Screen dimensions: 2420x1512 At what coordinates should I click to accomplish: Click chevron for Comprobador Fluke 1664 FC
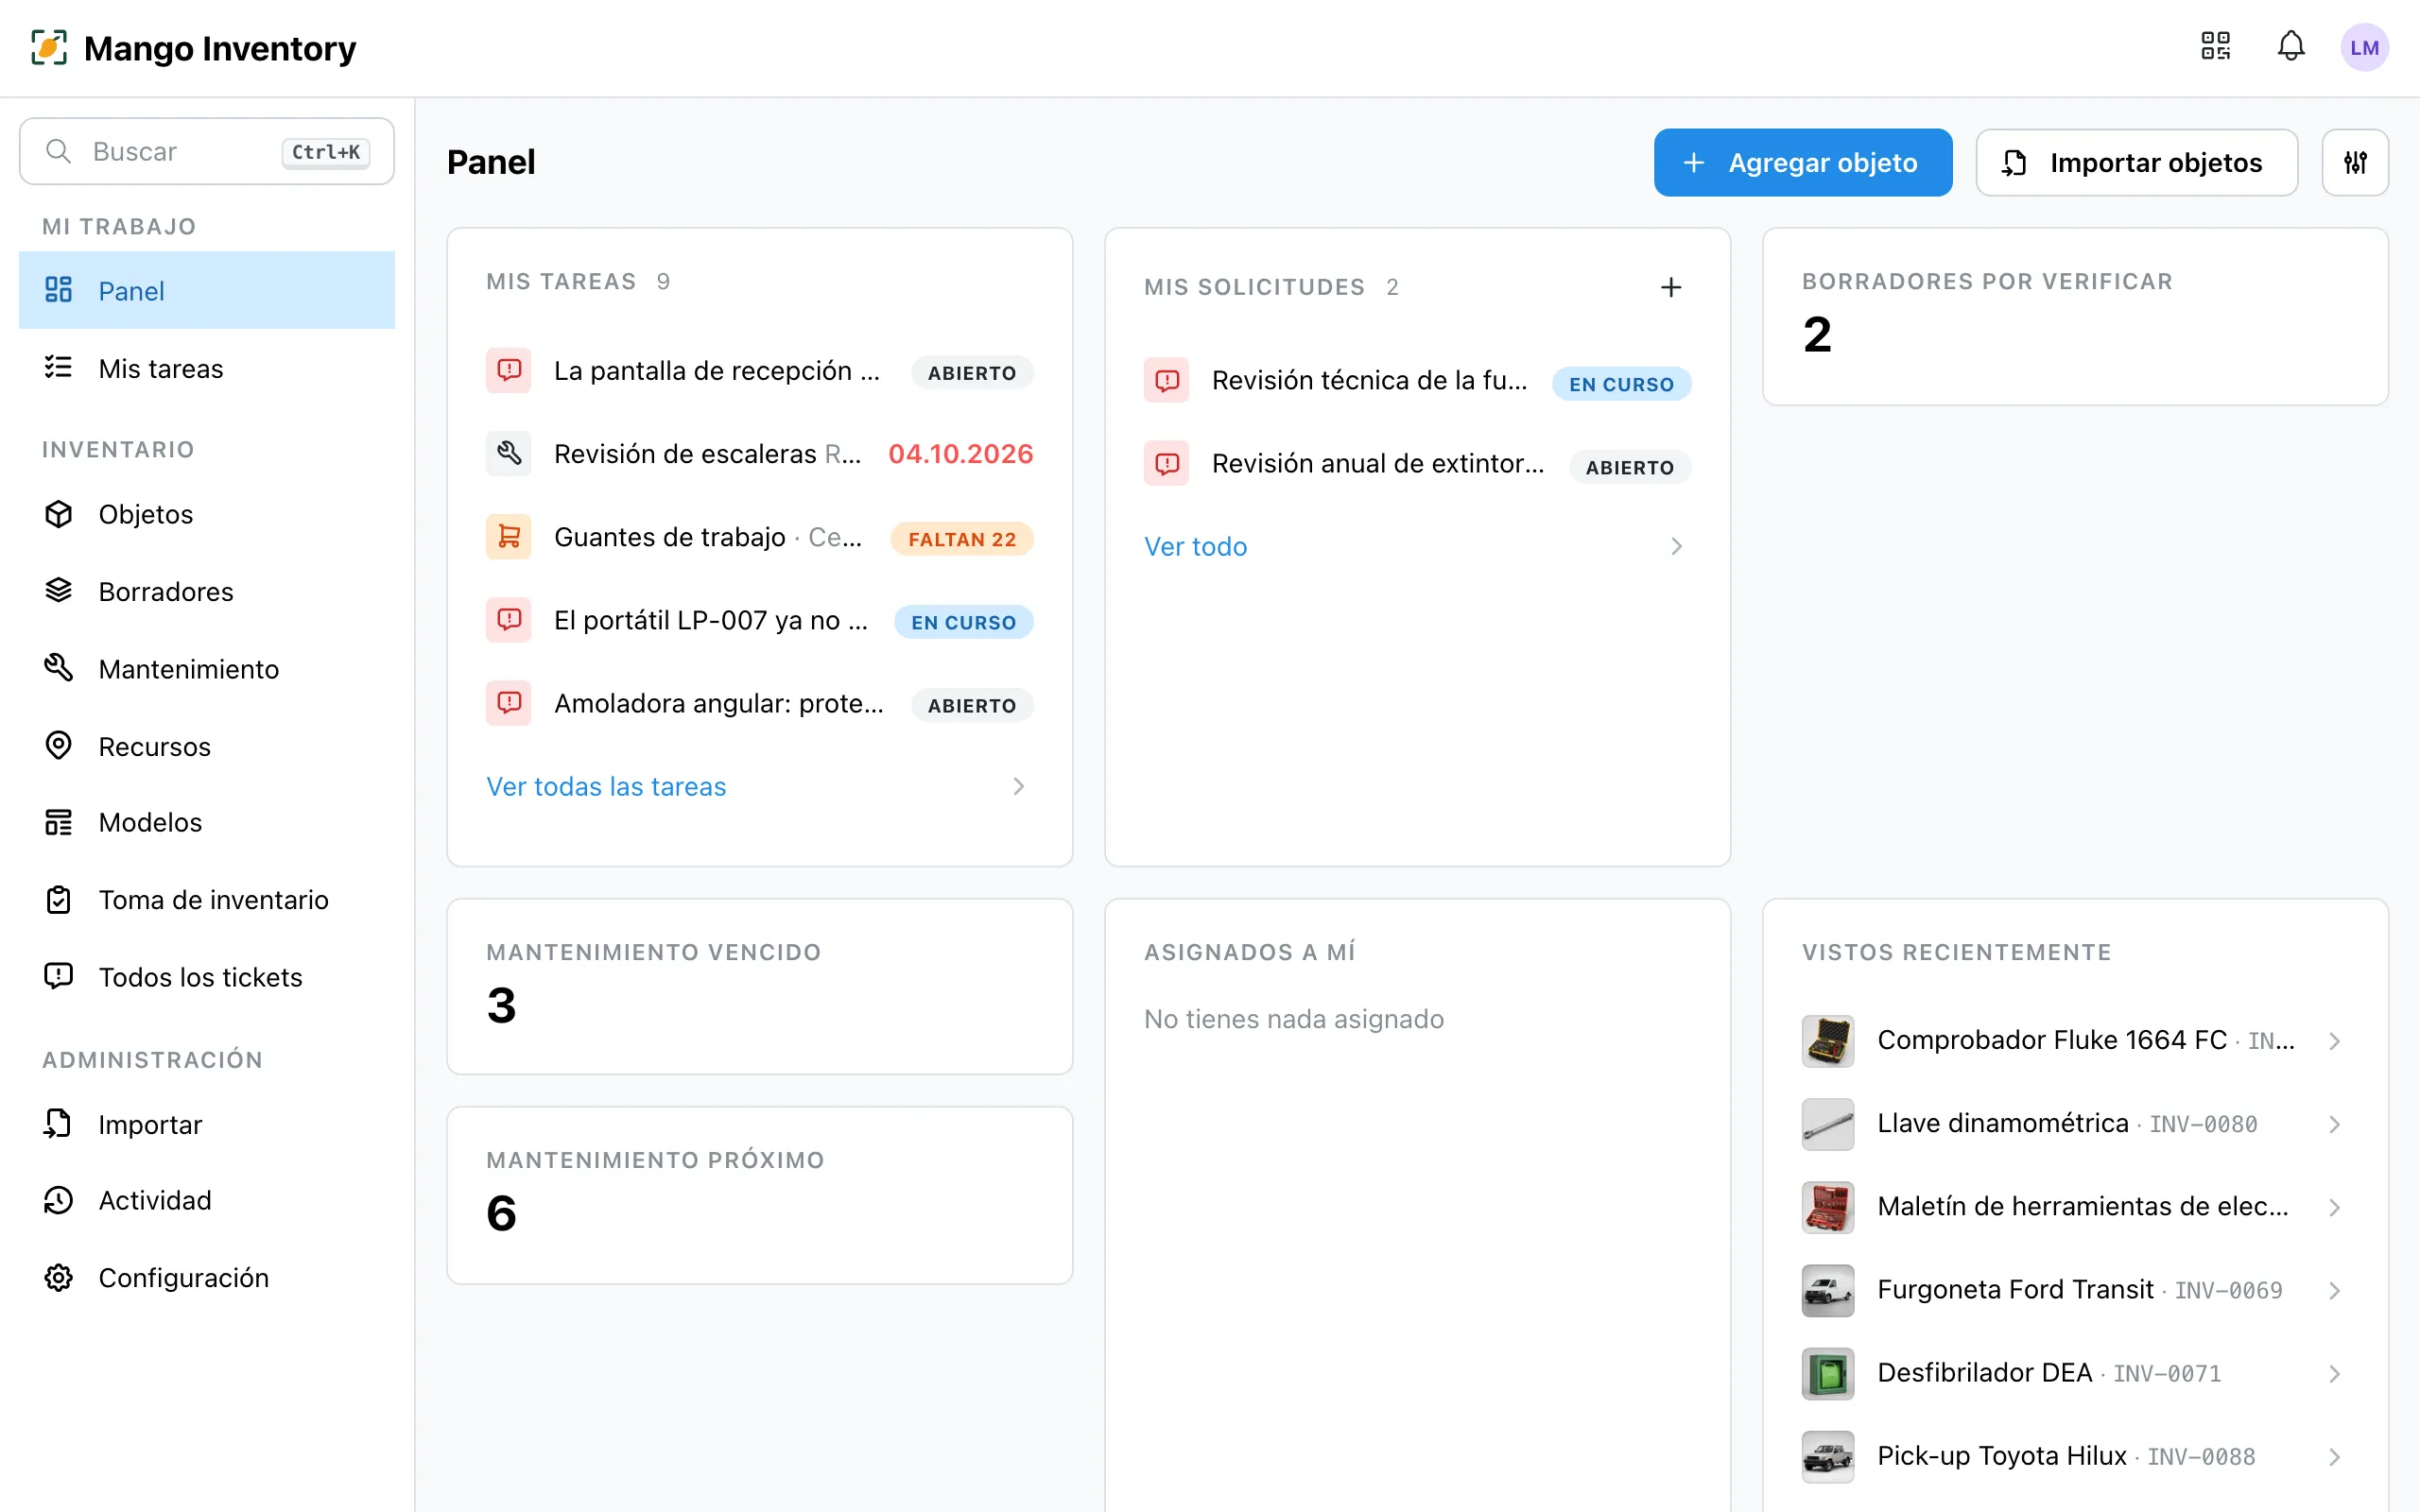tap(2334, 1041)
